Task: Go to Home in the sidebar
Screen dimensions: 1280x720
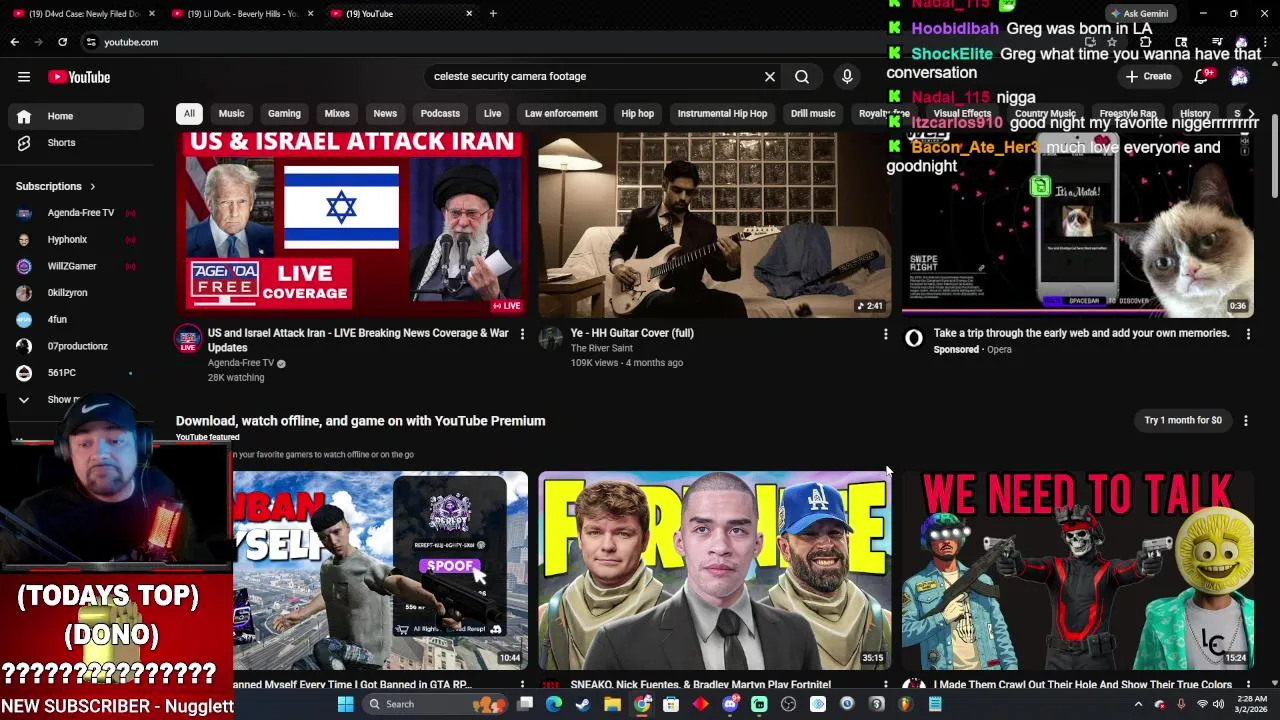Action: tap(77, 116)
